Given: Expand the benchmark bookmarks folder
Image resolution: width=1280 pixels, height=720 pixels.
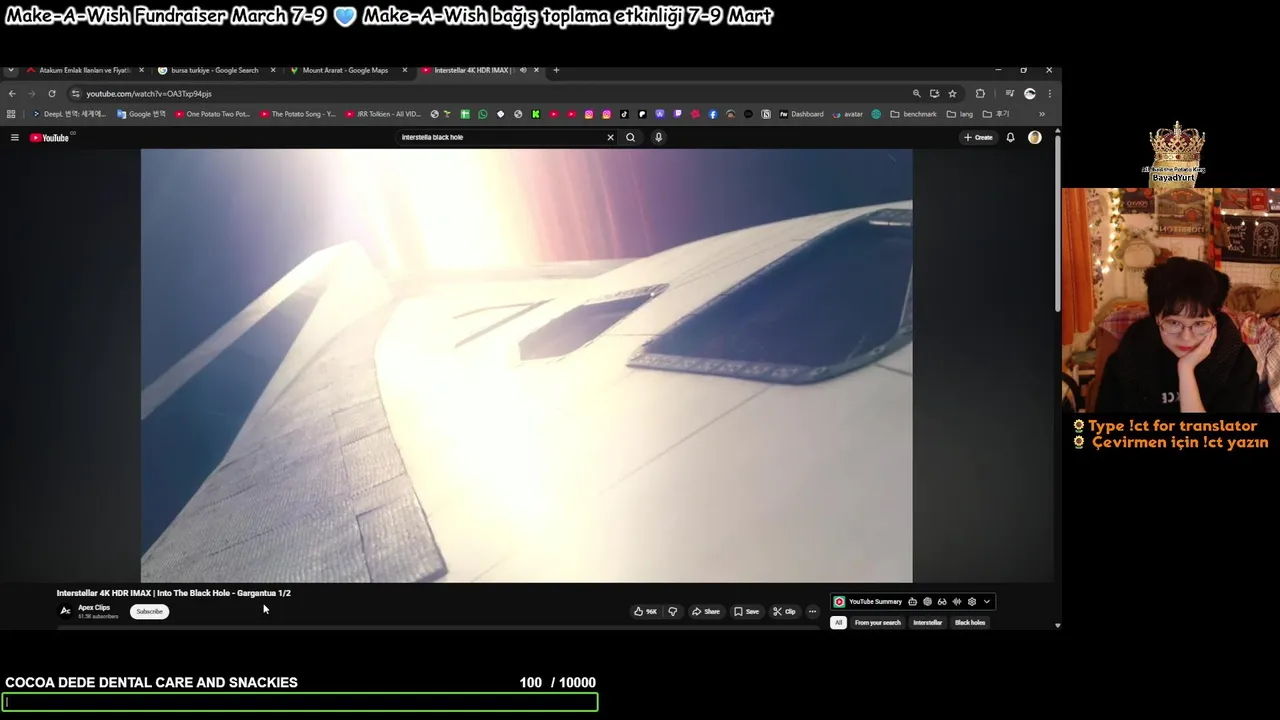Looking at the screenshot, I should [914, 114].
